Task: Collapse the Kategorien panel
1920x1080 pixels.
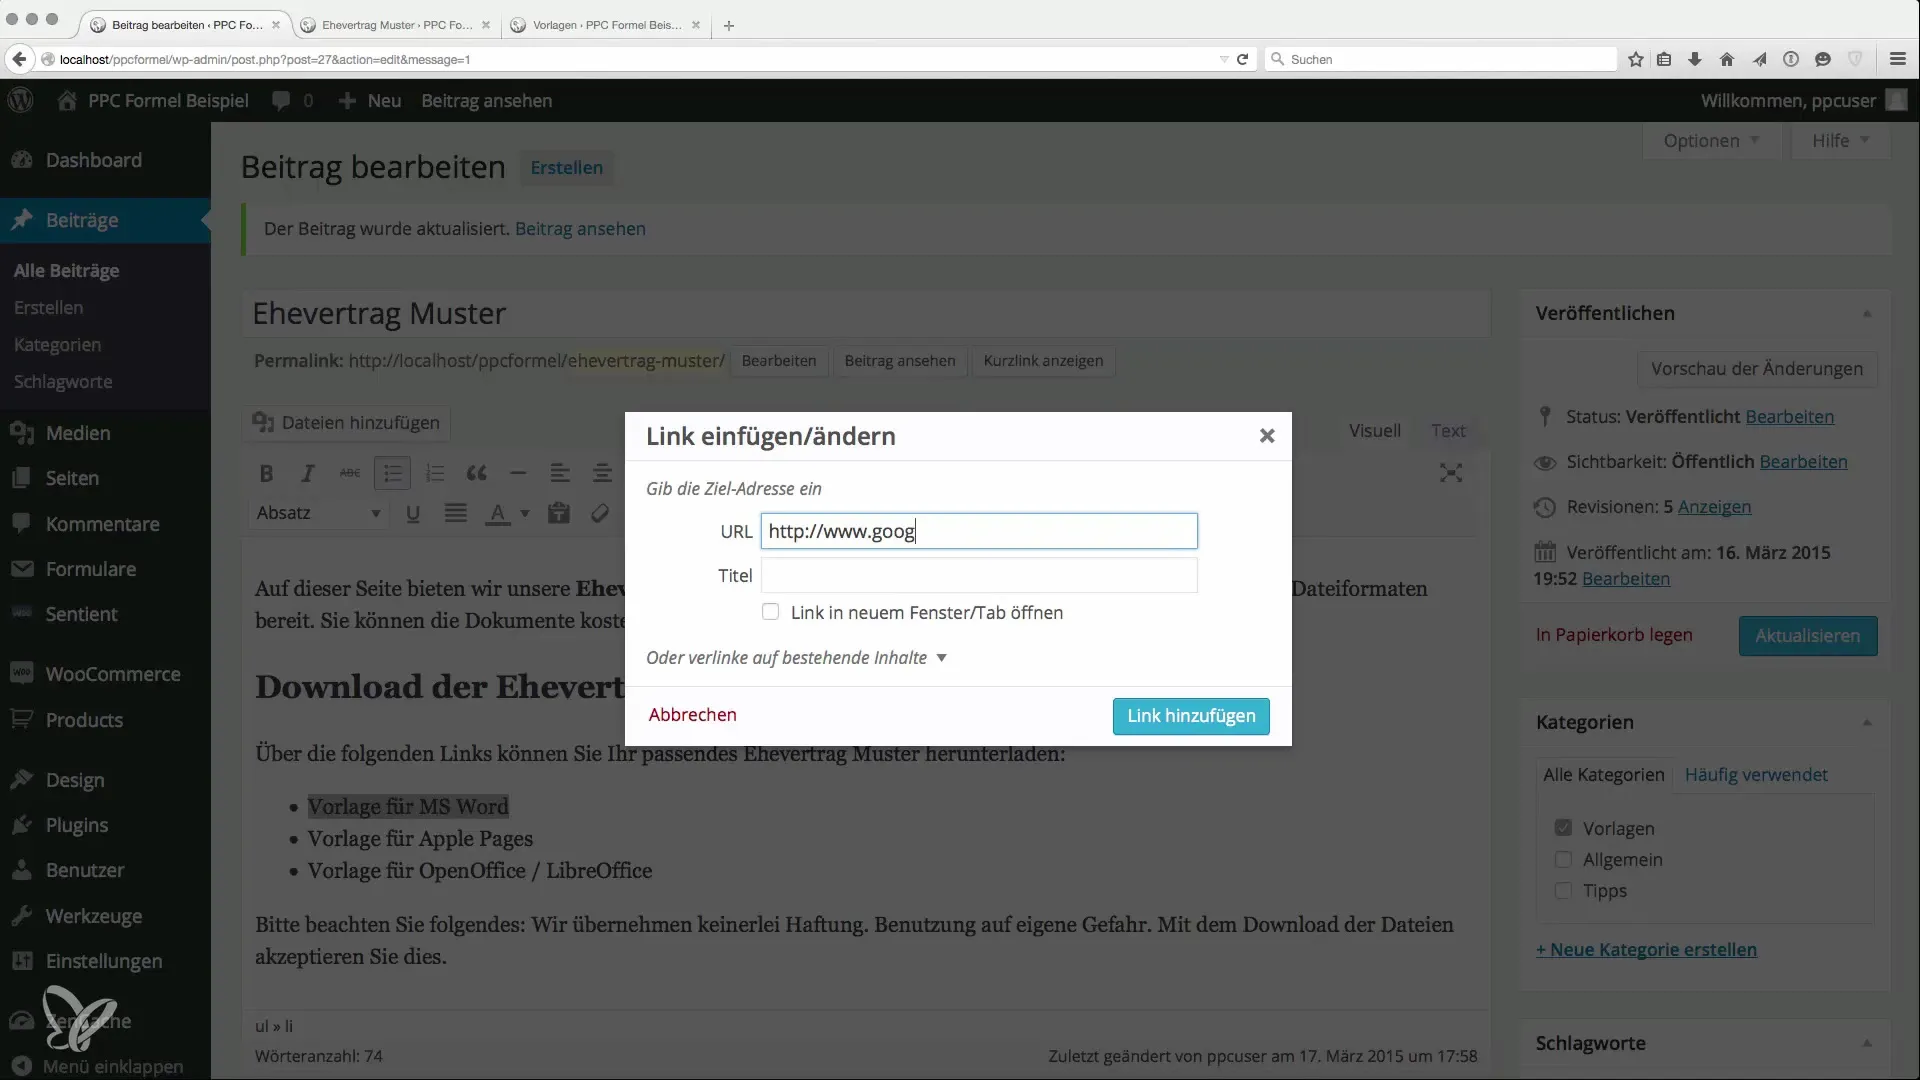Action: tap(1867, 723)
